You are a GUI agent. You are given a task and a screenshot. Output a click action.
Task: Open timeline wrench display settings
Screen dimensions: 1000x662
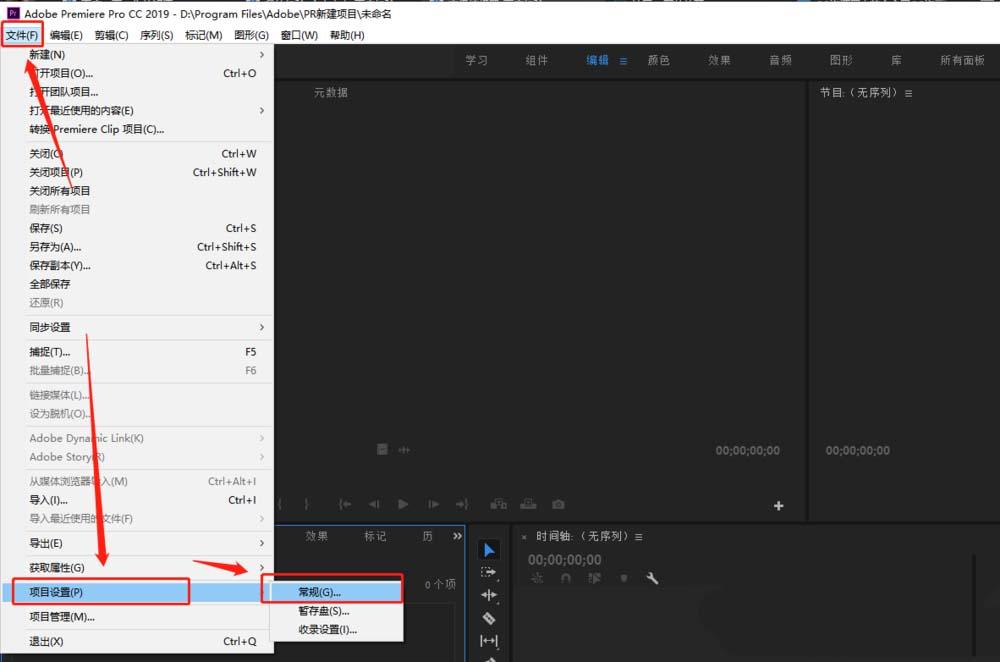pos(652,578)
